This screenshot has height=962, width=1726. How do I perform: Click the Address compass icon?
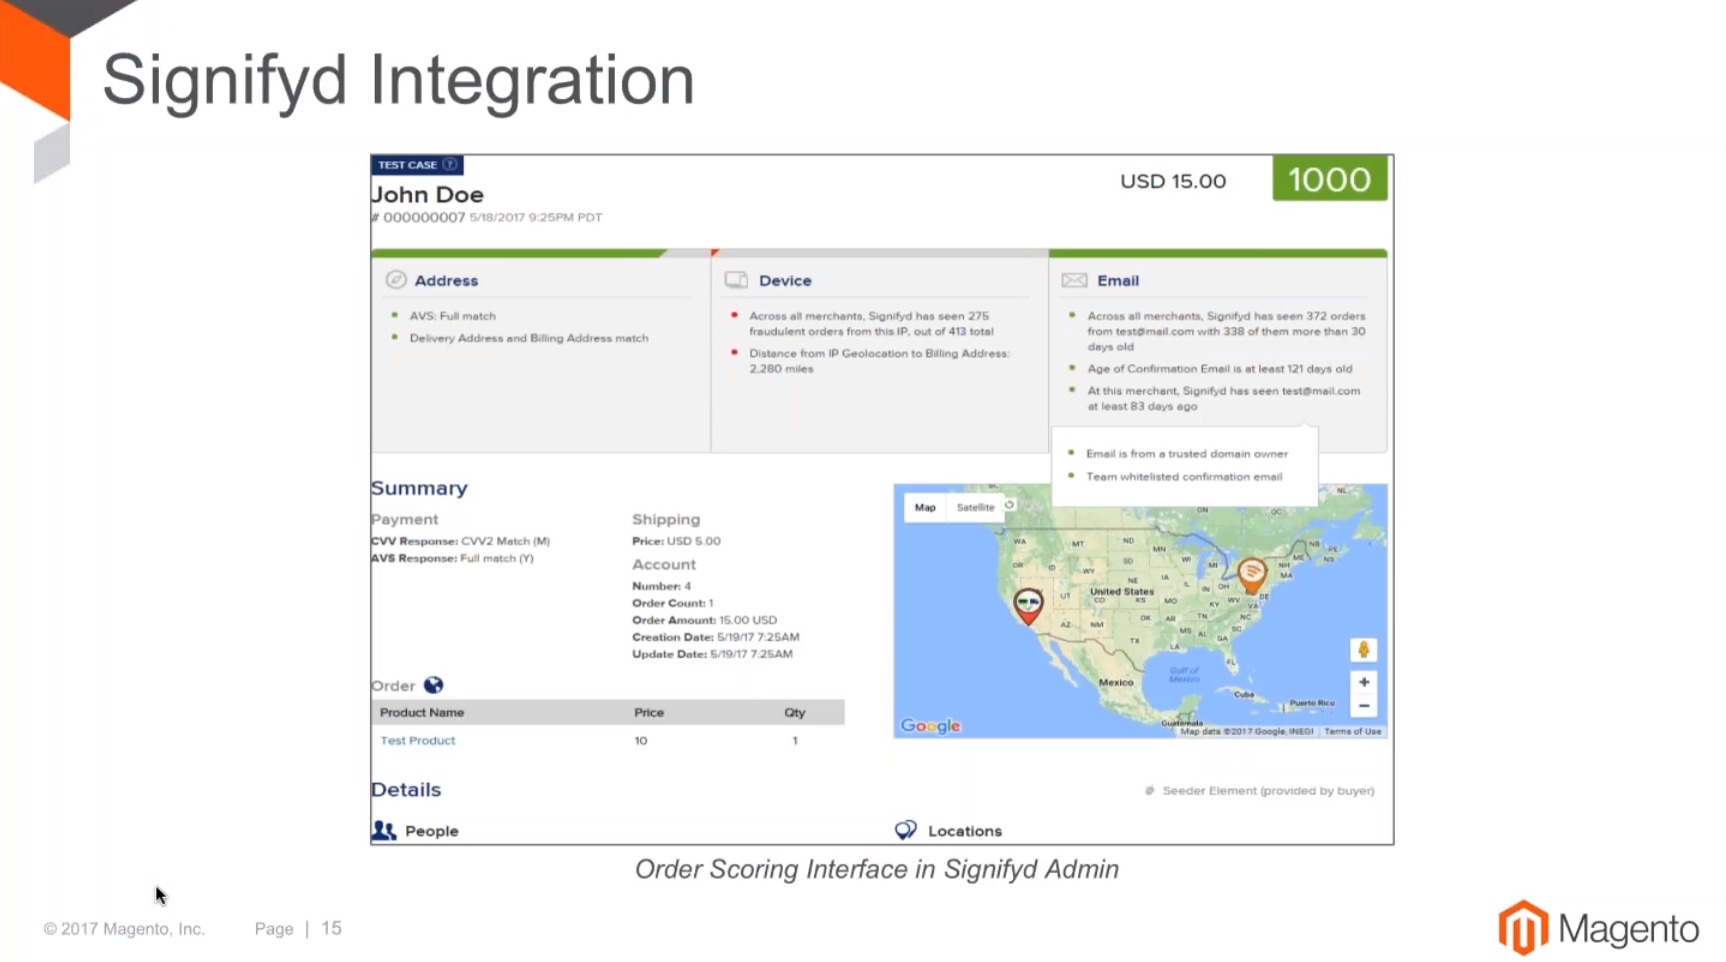tap(396, 280)
